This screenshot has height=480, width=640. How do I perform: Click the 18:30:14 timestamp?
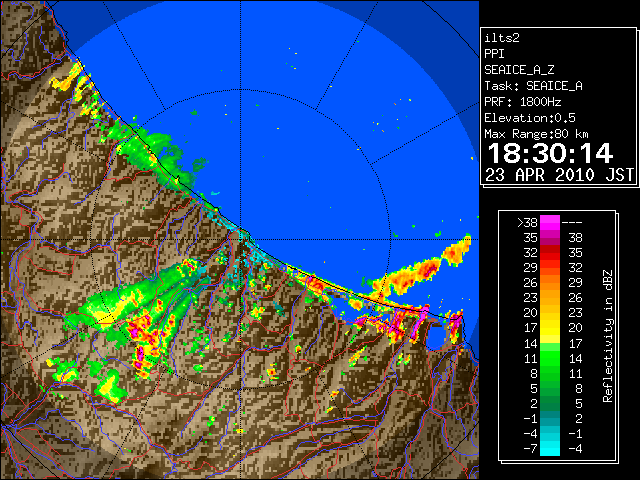click(550, 153)
